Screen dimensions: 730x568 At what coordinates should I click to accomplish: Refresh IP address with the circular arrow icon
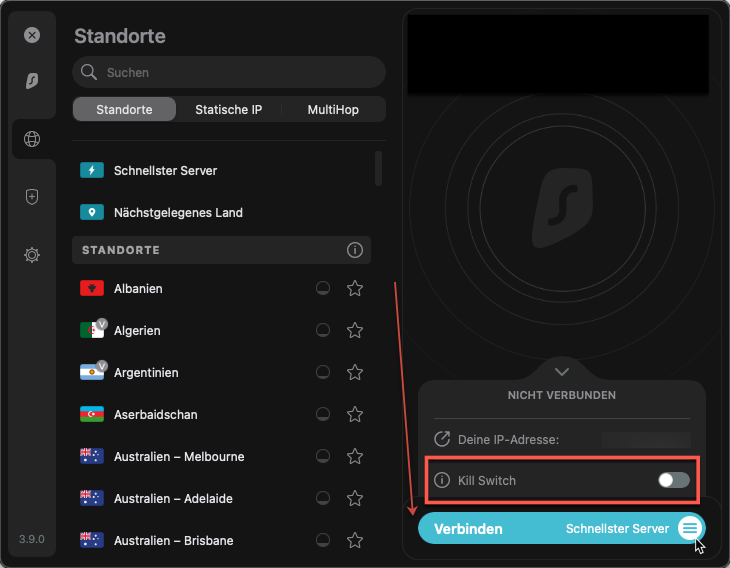pyautogui.click(x=442, y=439)
